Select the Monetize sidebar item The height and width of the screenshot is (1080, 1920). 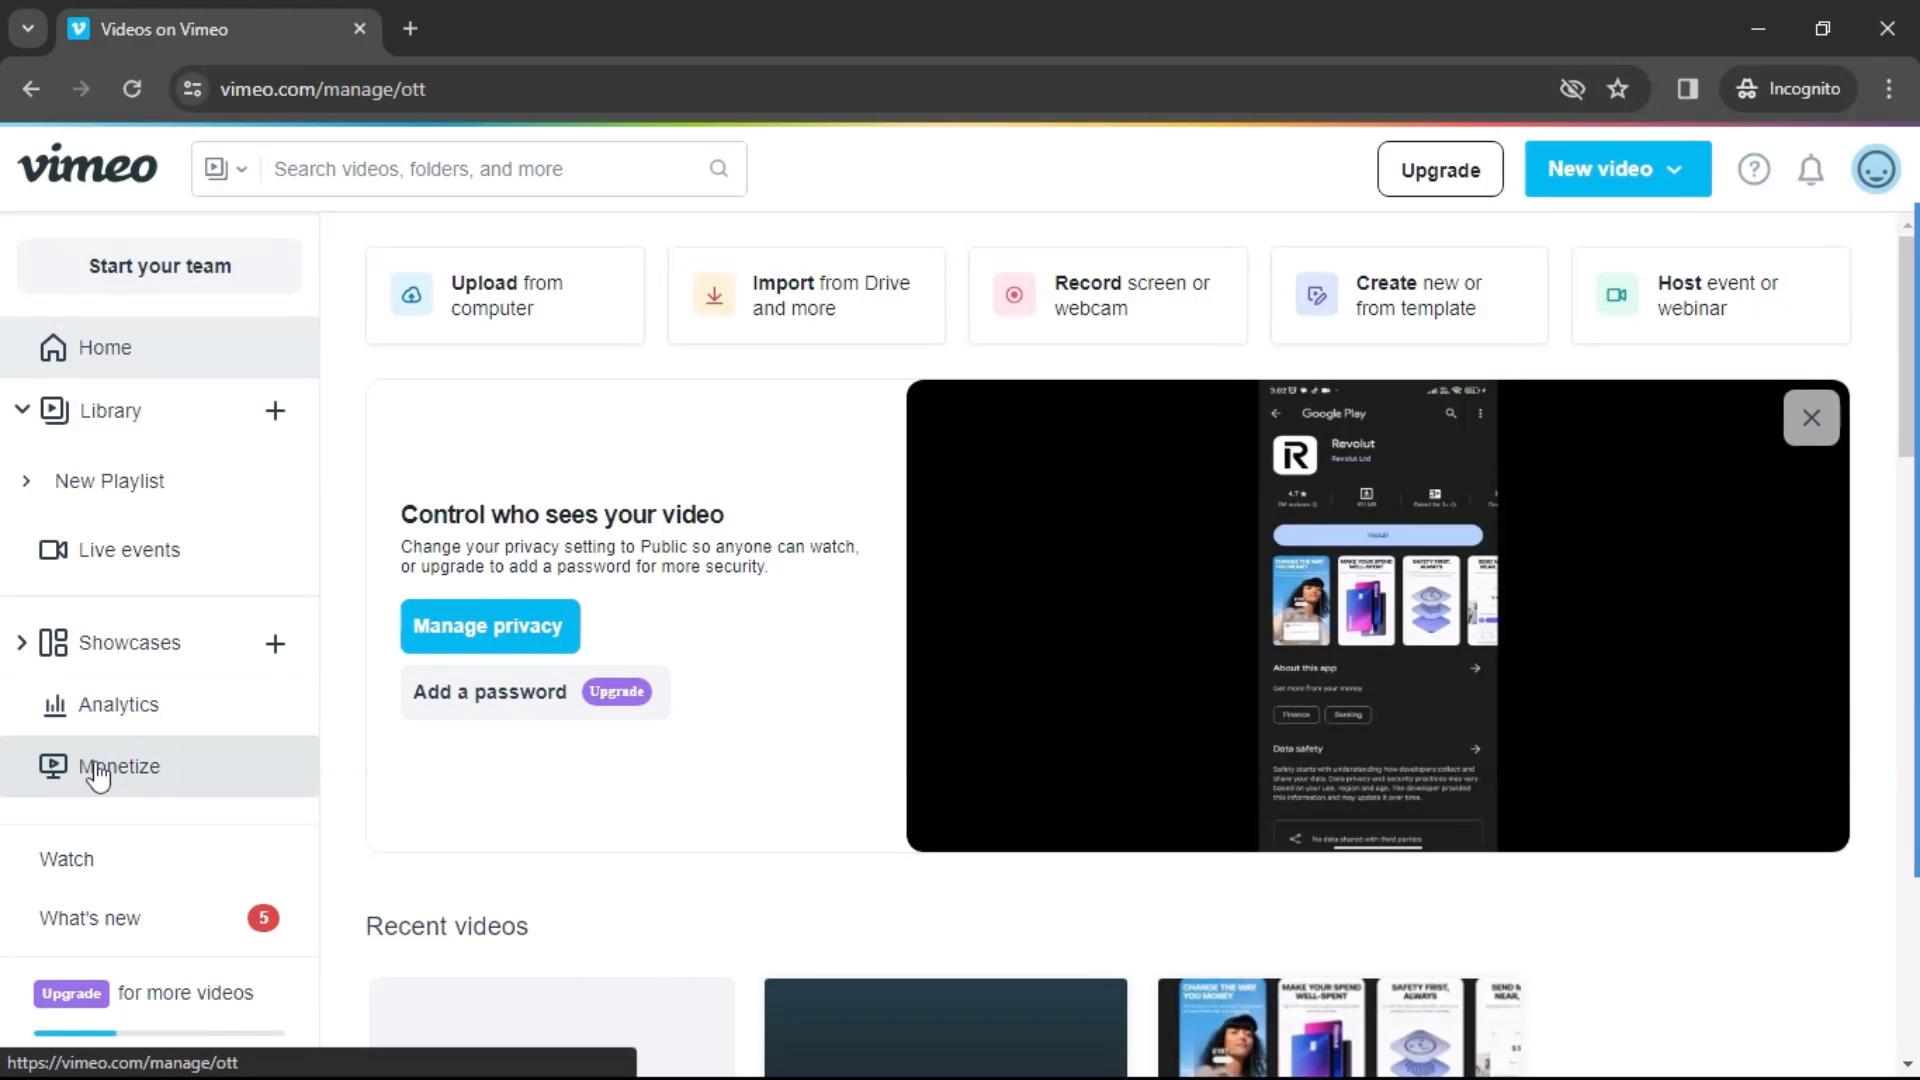tap(119, 765)
